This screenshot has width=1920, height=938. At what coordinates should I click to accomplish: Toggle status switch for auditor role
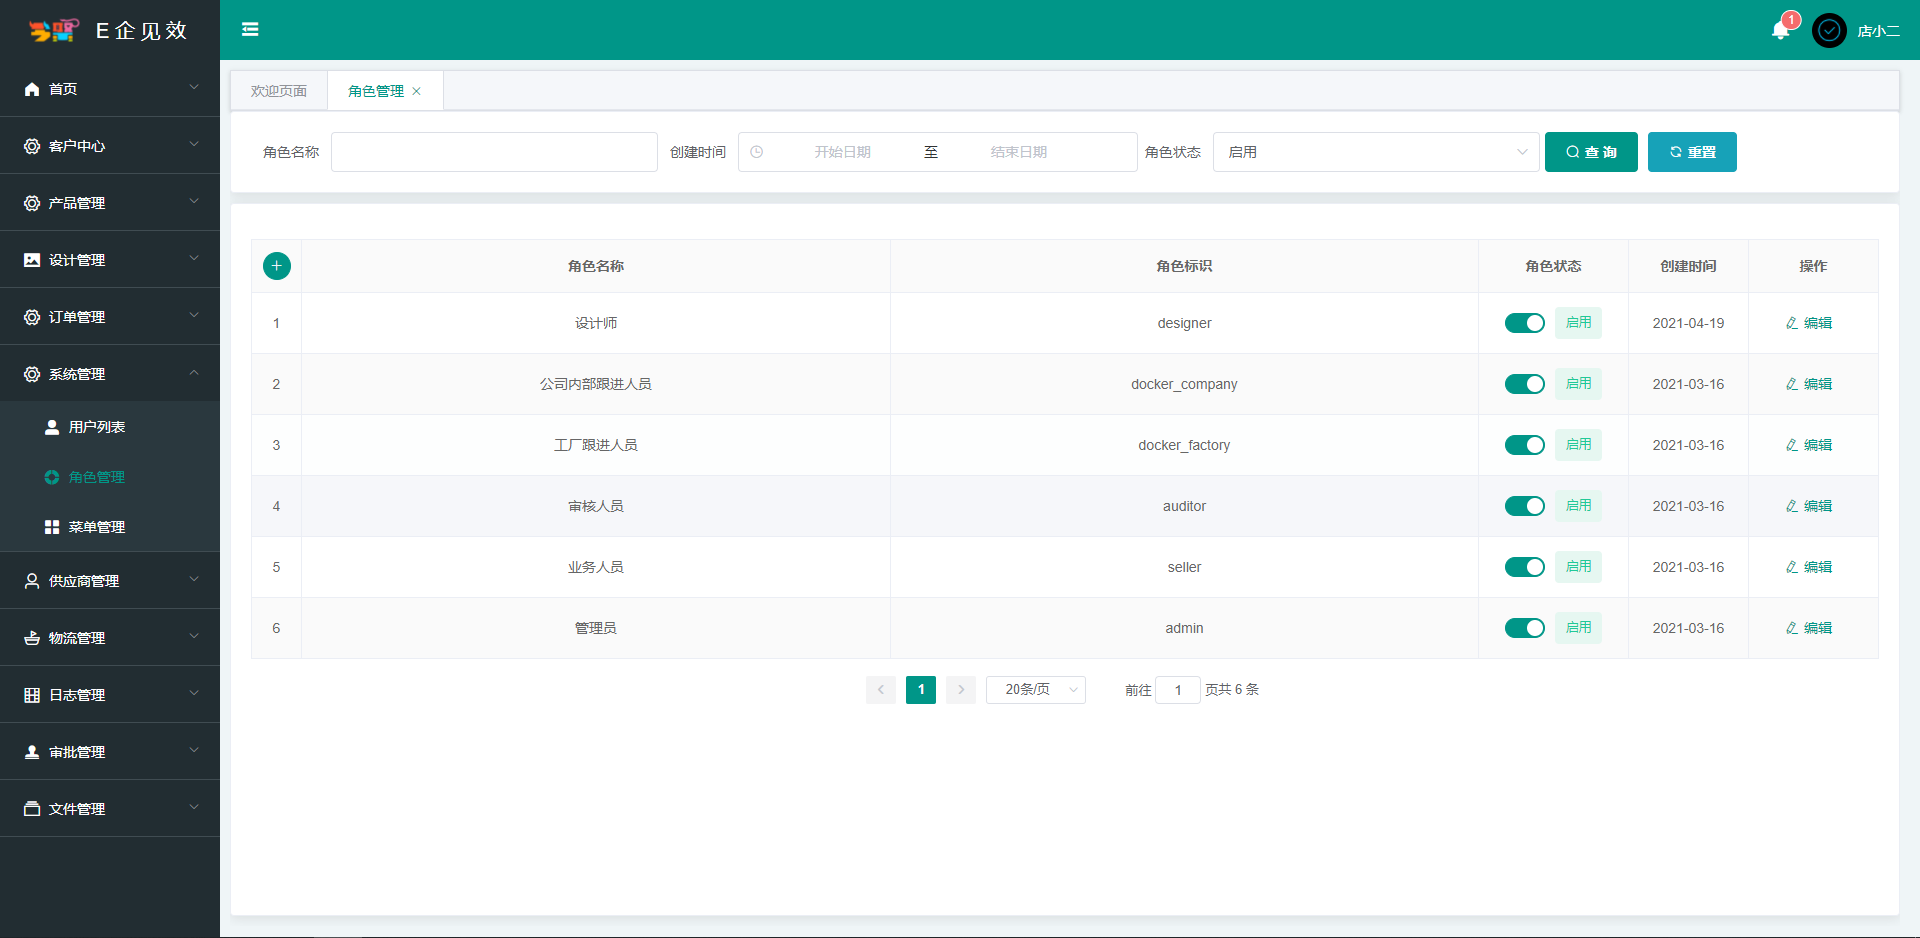coord(1524,505)
